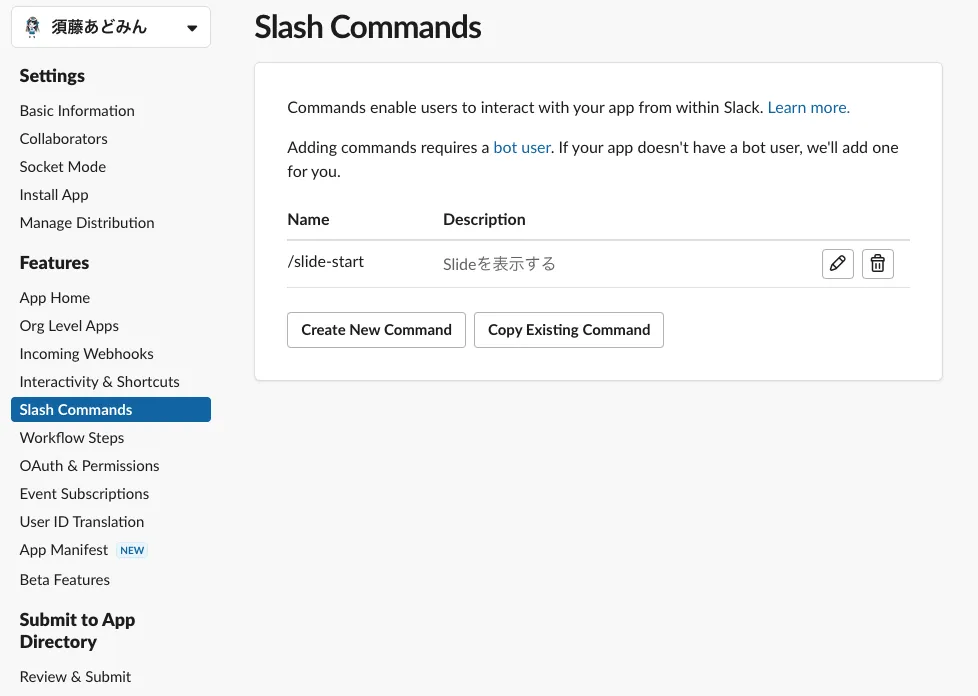
Task: Go to Review & Submit page
Action: click(75, 677)
